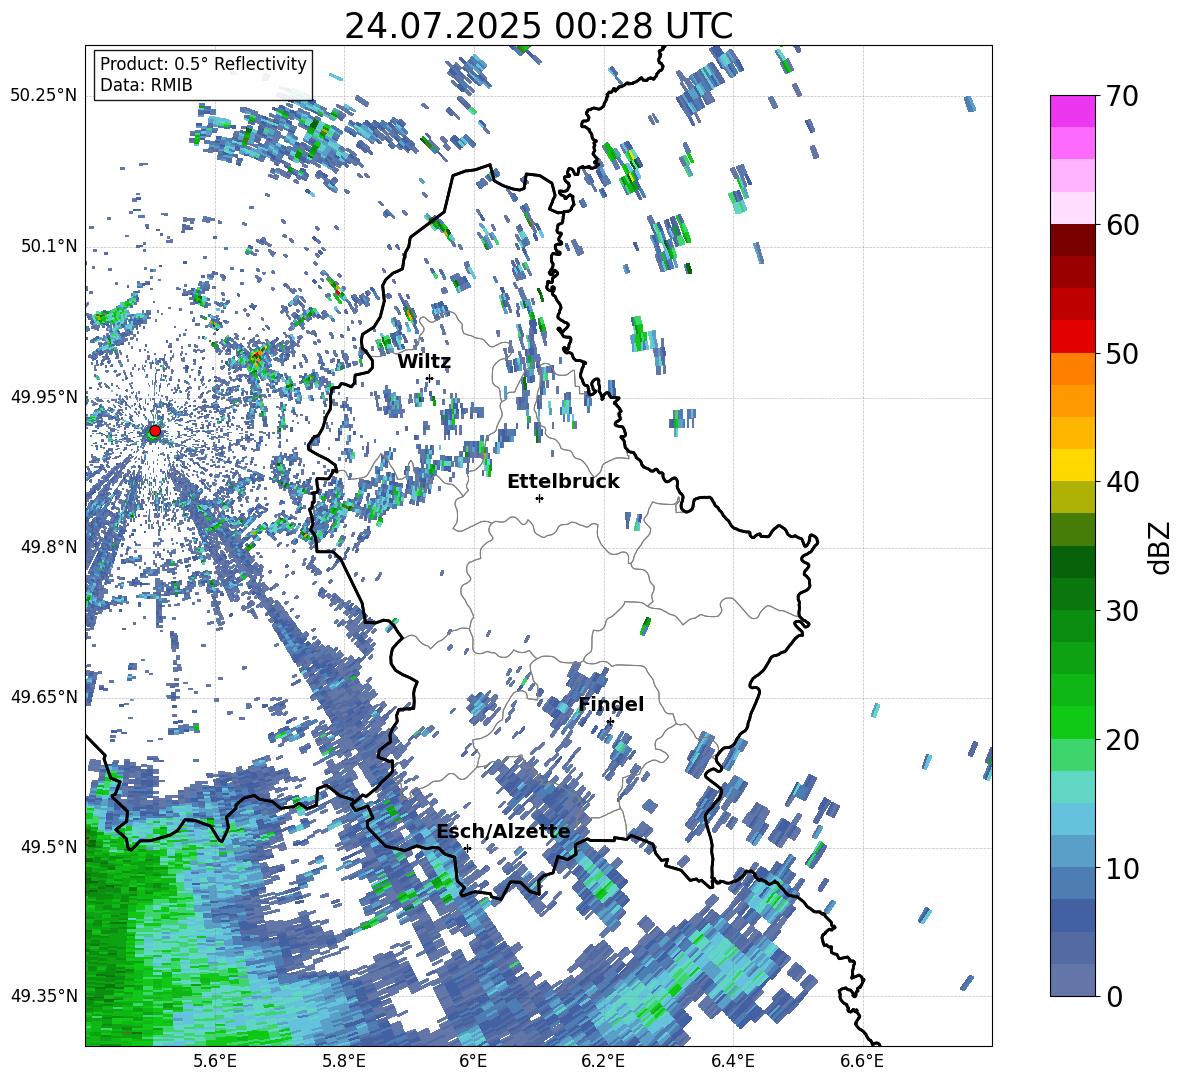Click the 6.4°E longitude label

(x=732, y=1061)
